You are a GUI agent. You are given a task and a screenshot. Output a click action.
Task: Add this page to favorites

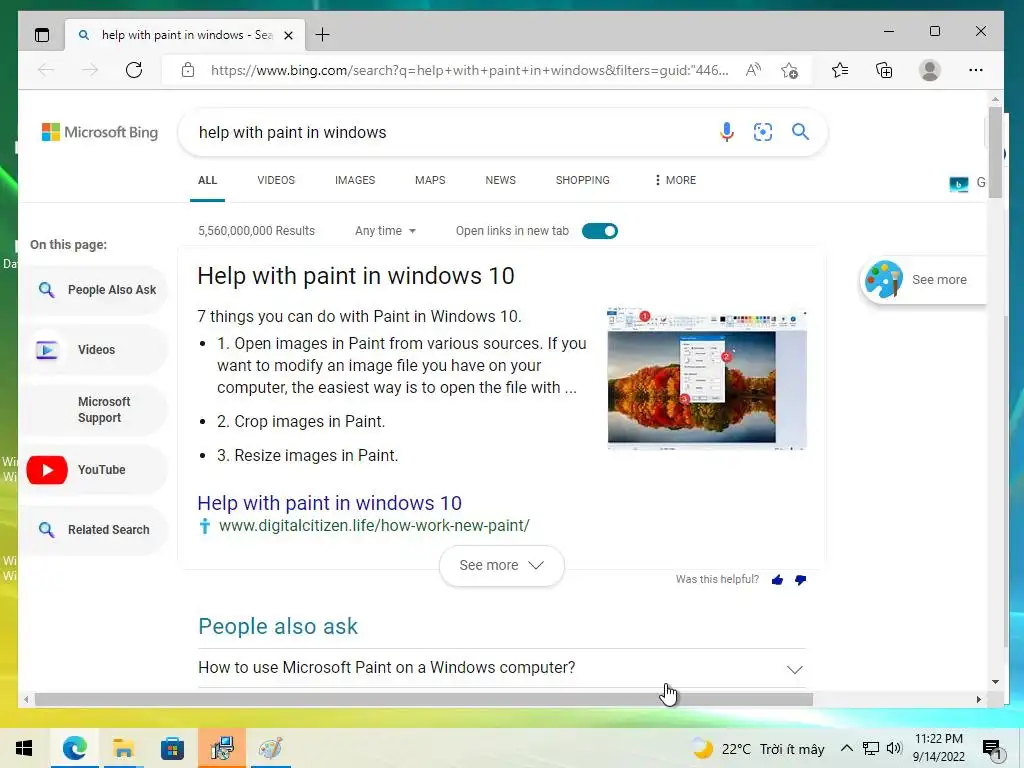[x=790, y=70]
